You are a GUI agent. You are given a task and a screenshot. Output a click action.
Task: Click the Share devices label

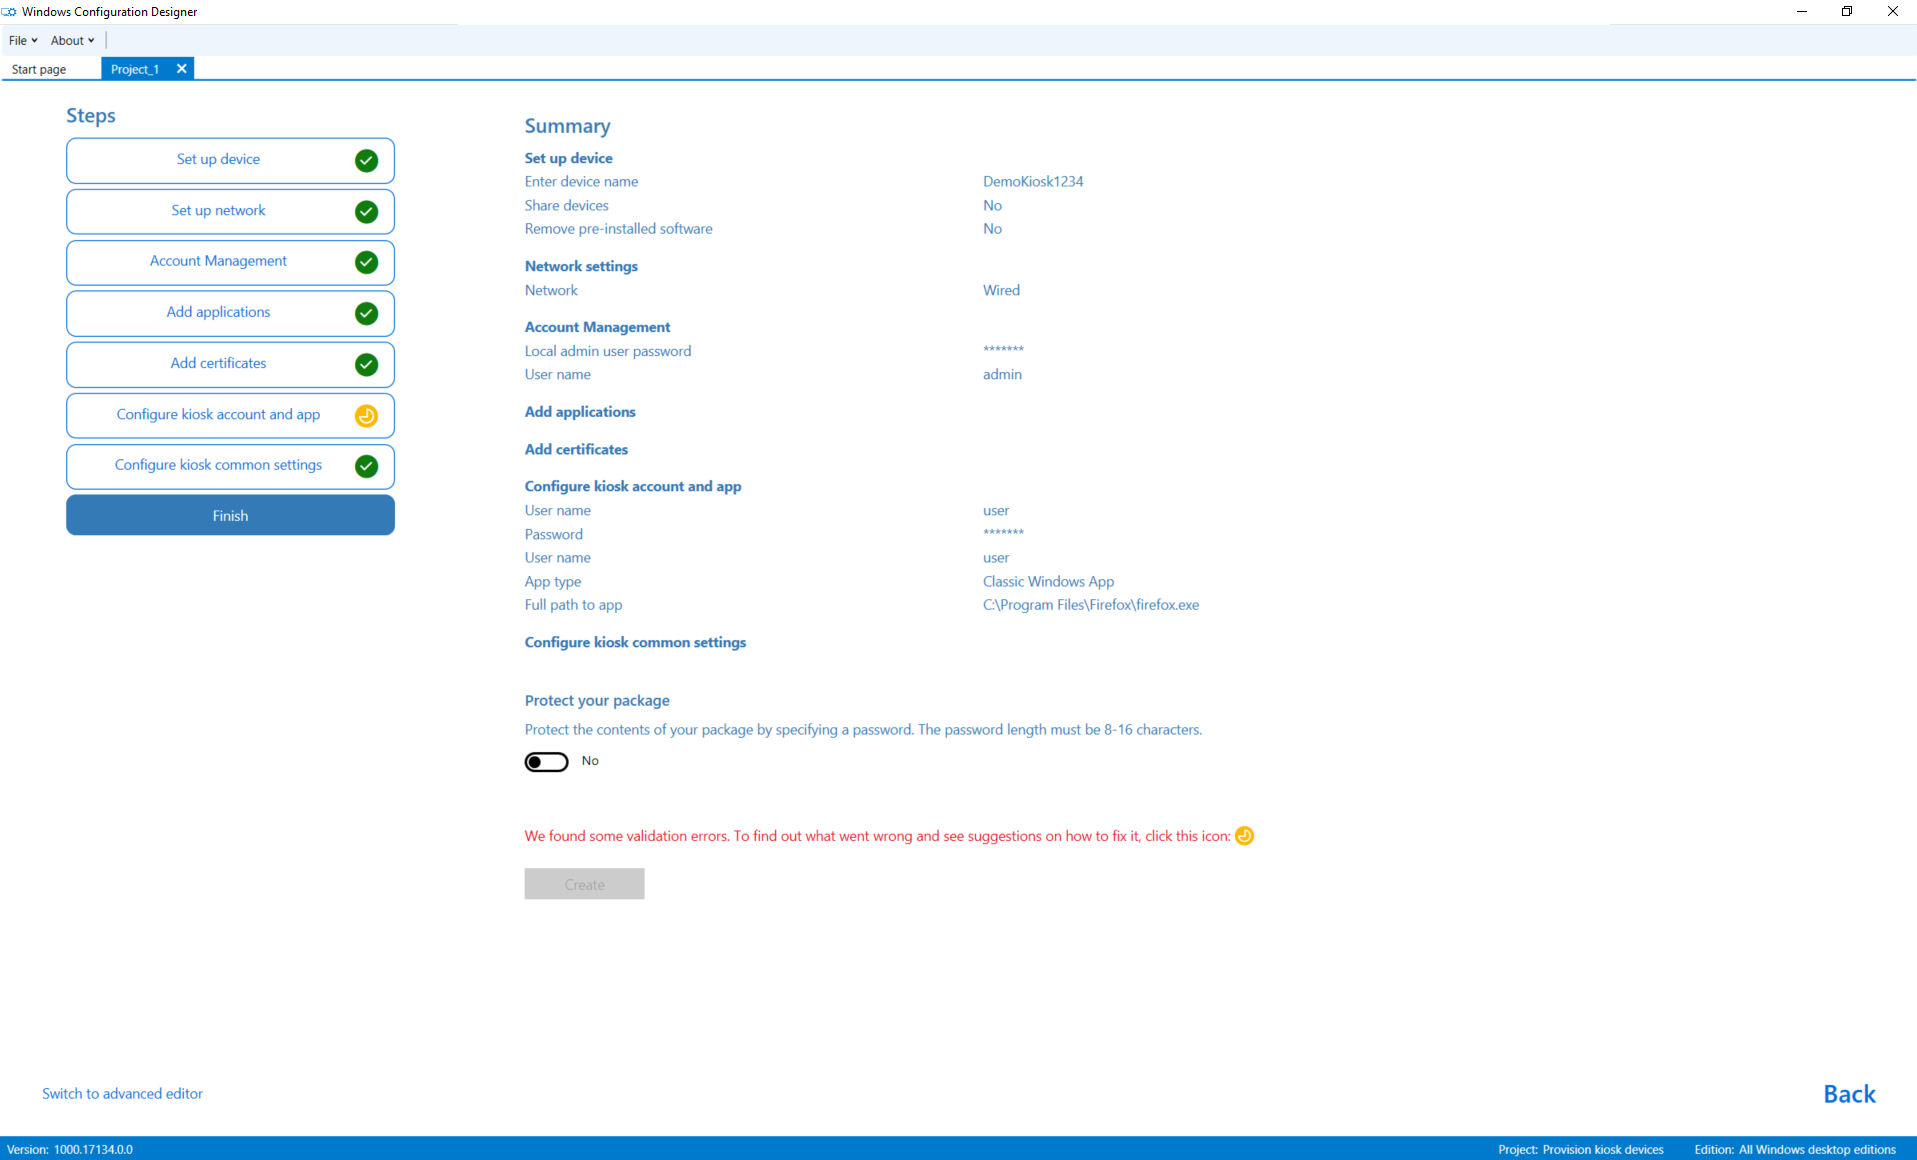point(566,205)
